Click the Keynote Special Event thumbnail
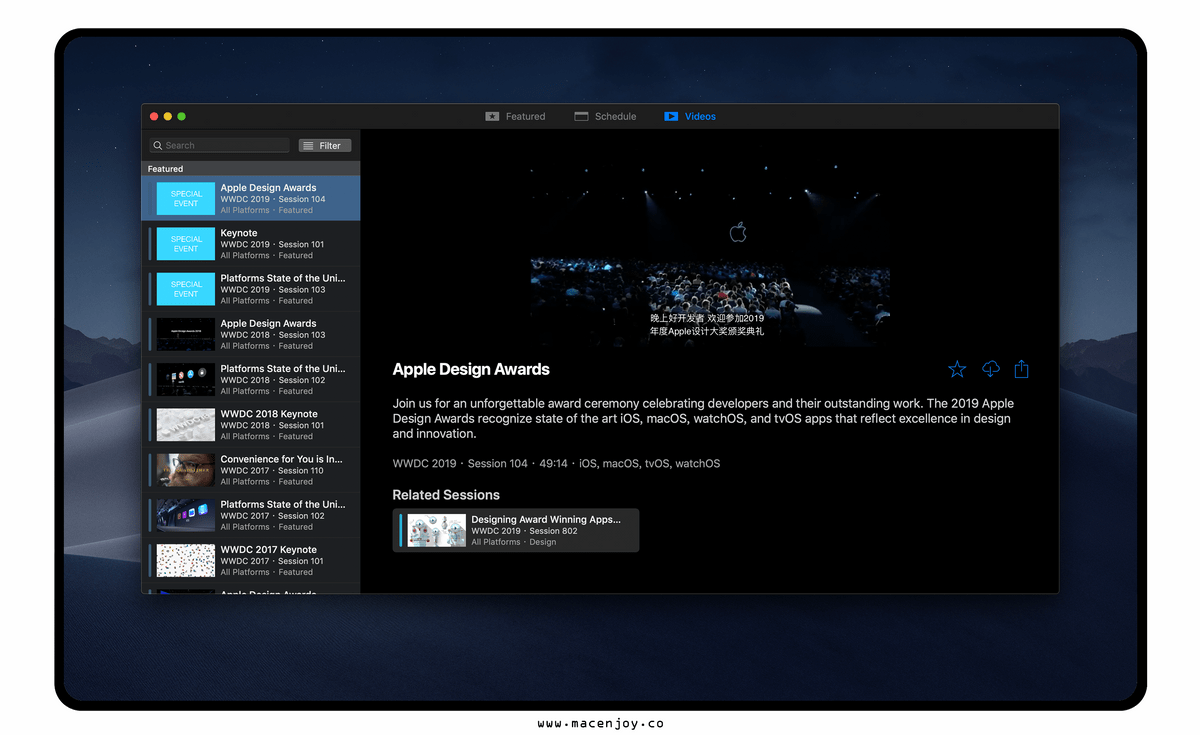This screenshot has height=735, width=1200. pos(186,244)
